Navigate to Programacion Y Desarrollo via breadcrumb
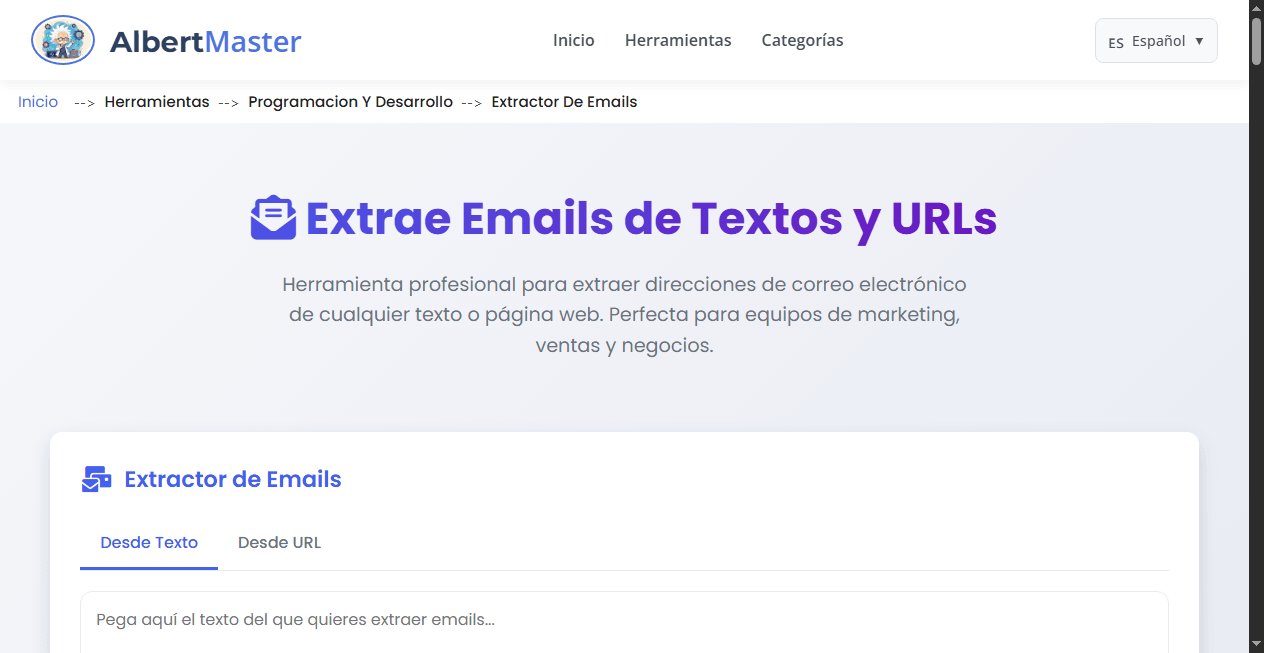This screenshot has height=653, width=1264. tap(350, 101)
